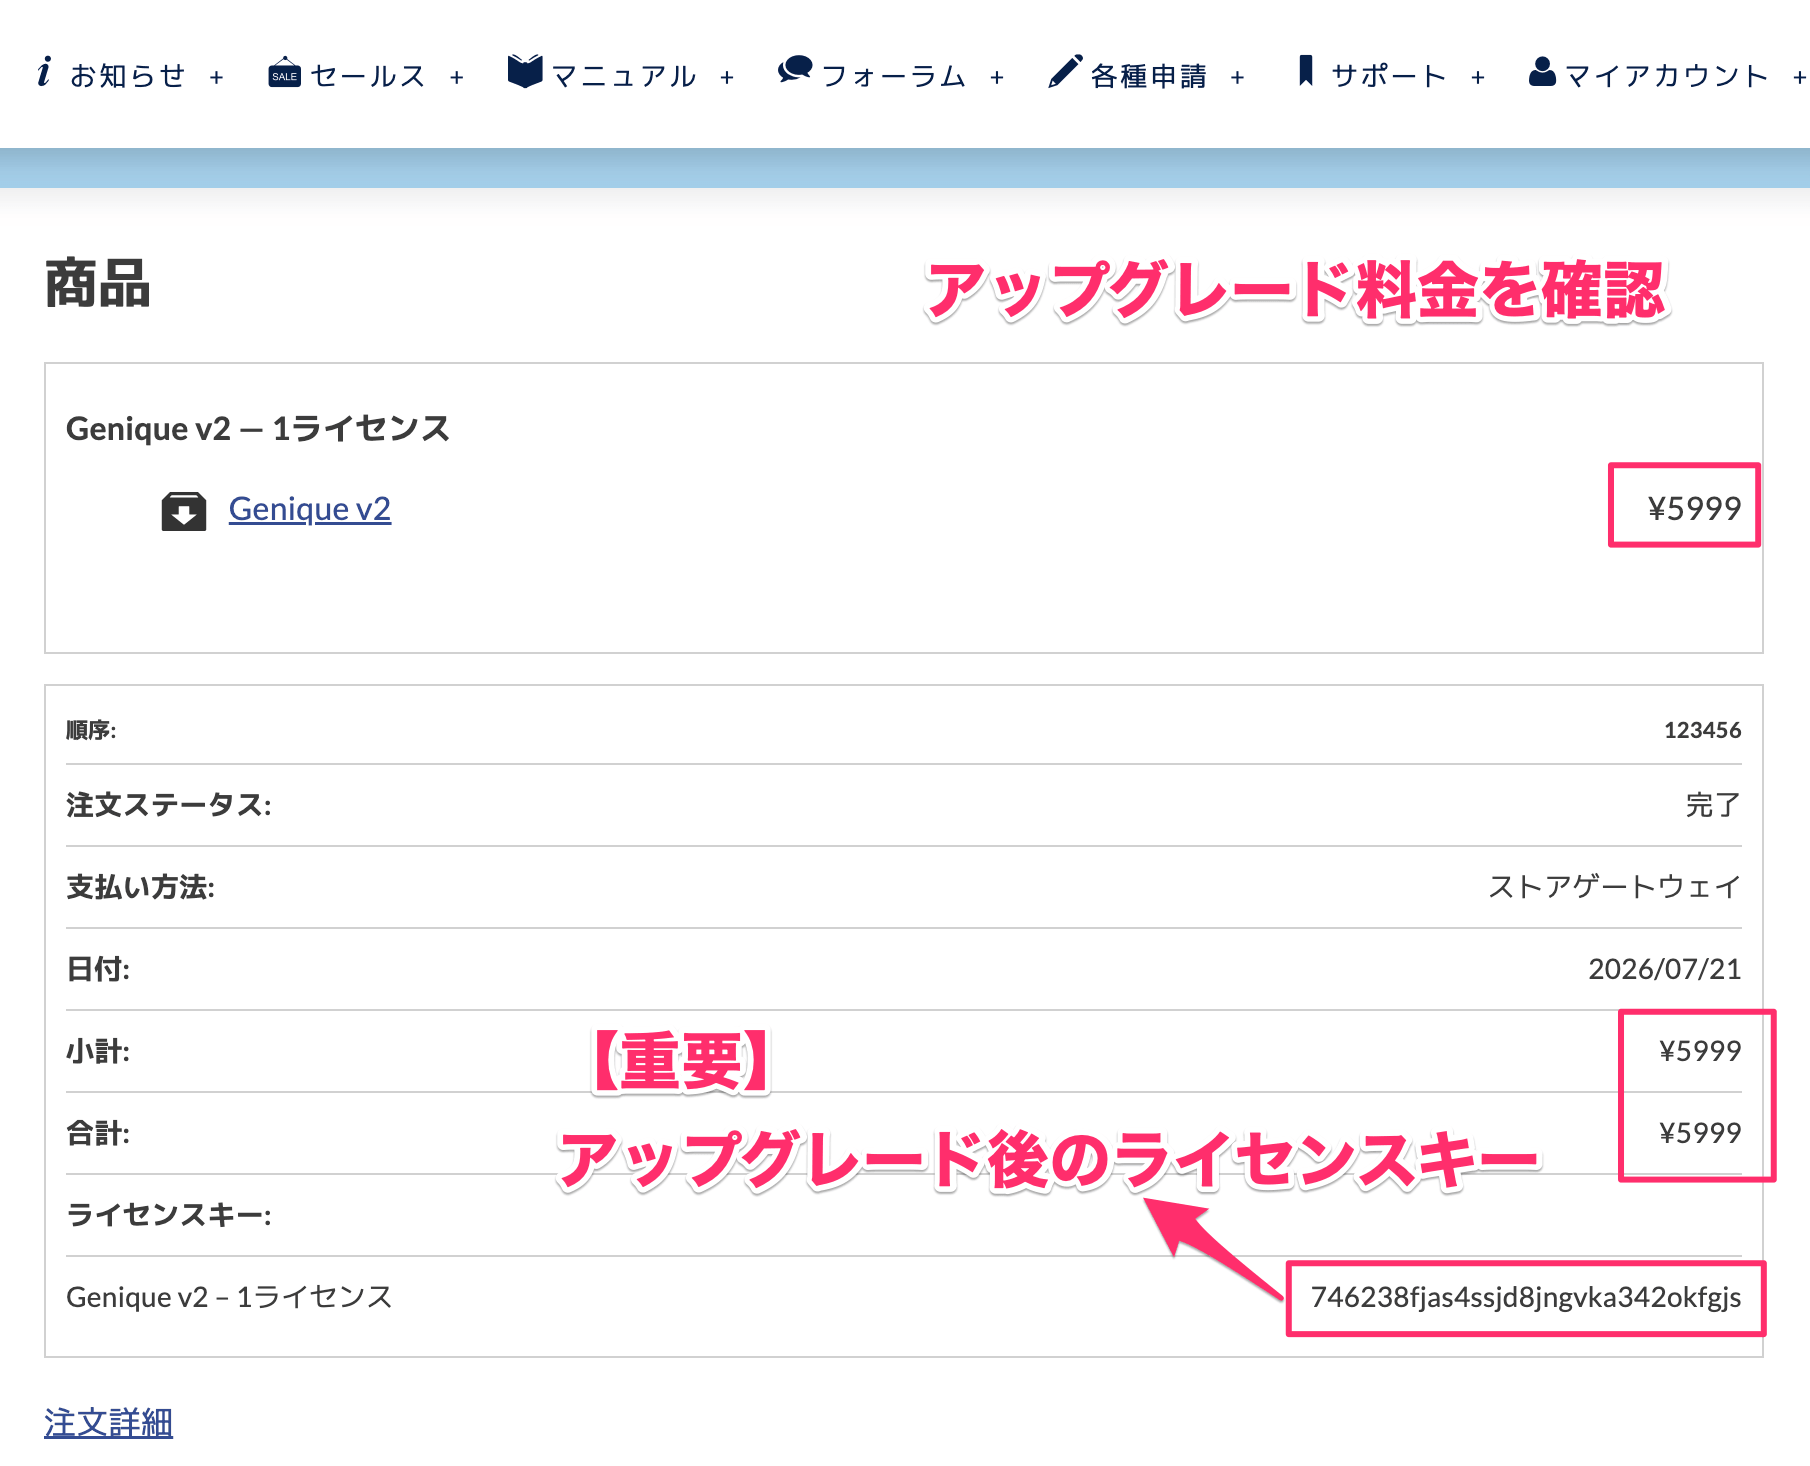Click the ライセンスキー: label
The image size is (1810, 1466).
[x=169, y=1214]
